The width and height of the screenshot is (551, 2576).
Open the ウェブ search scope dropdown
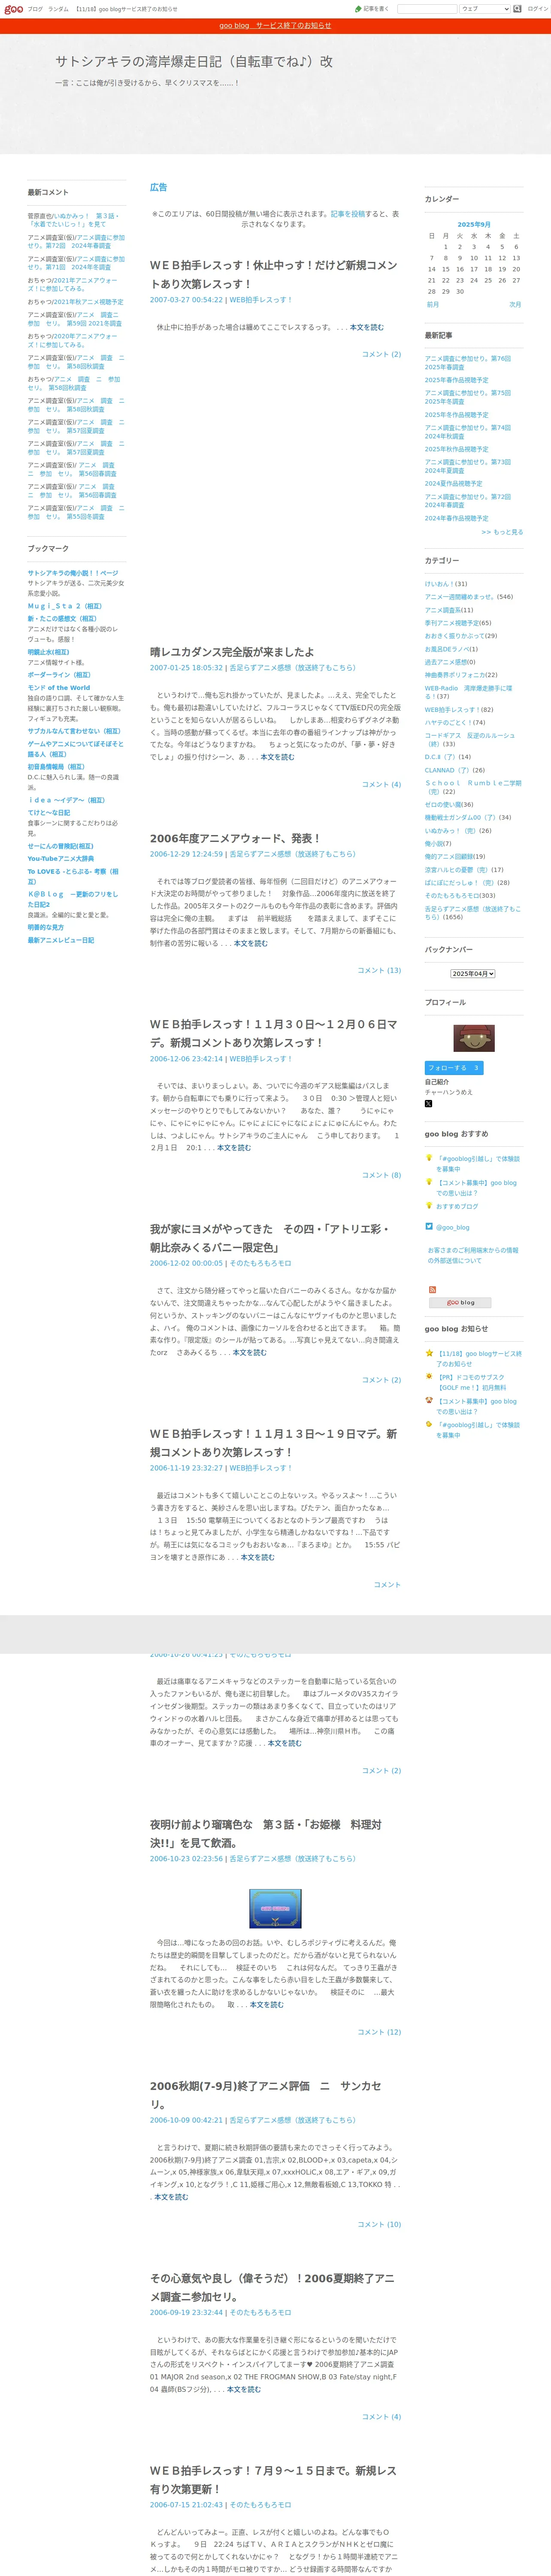[484, 9]
